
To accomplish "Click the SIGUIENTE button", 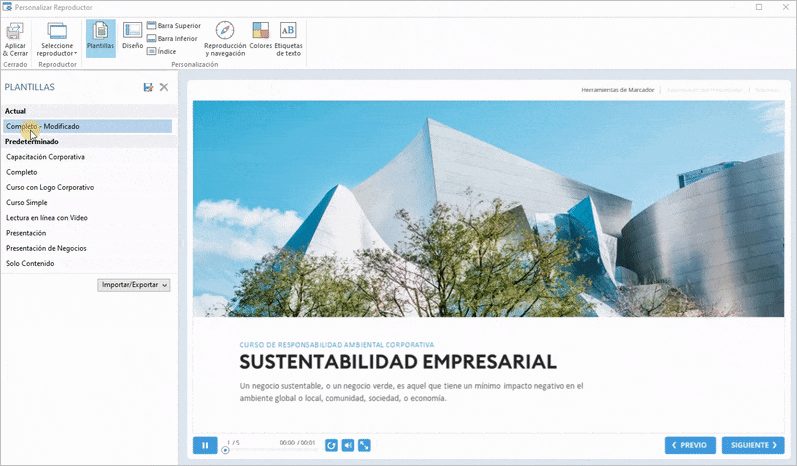I will click(x=752, y=445).
